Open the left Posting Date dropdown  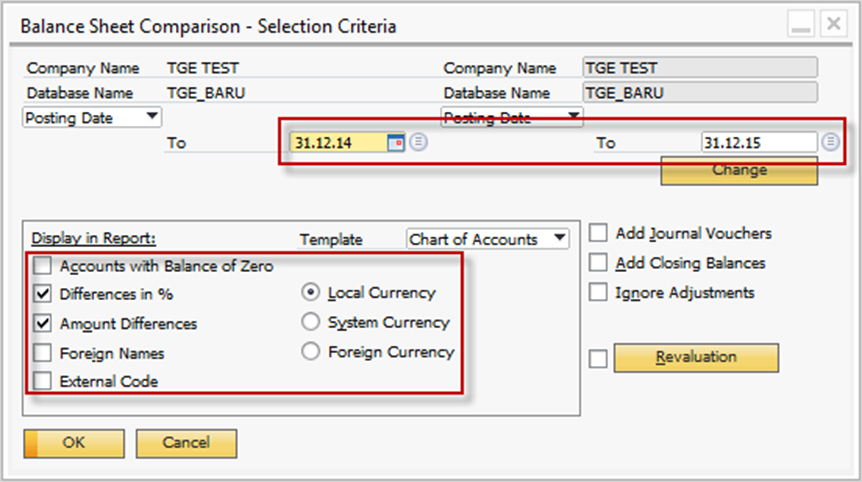92,117
